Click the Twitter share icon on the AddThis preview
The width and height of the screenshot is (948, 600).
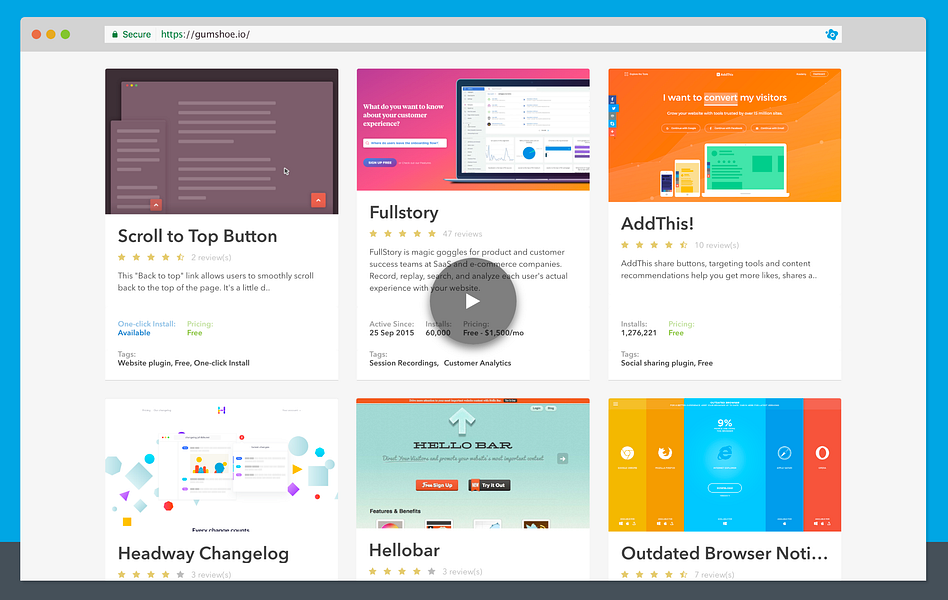(x=613, y=109)
